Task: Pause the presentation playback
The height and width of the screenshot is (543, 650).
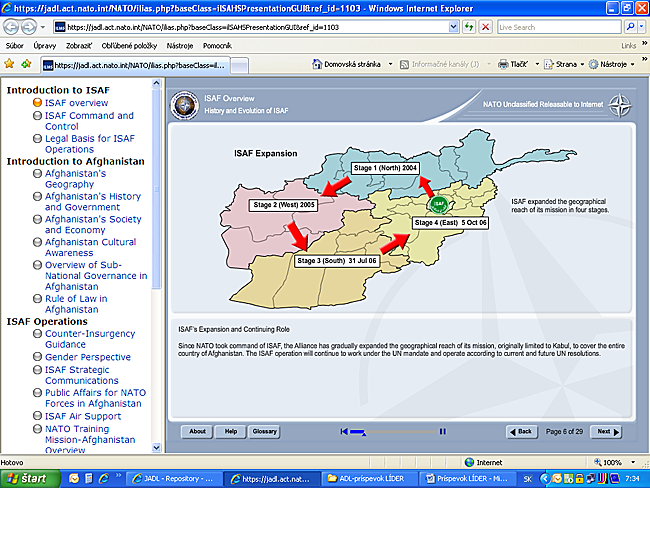Action: tap(442, 432)
